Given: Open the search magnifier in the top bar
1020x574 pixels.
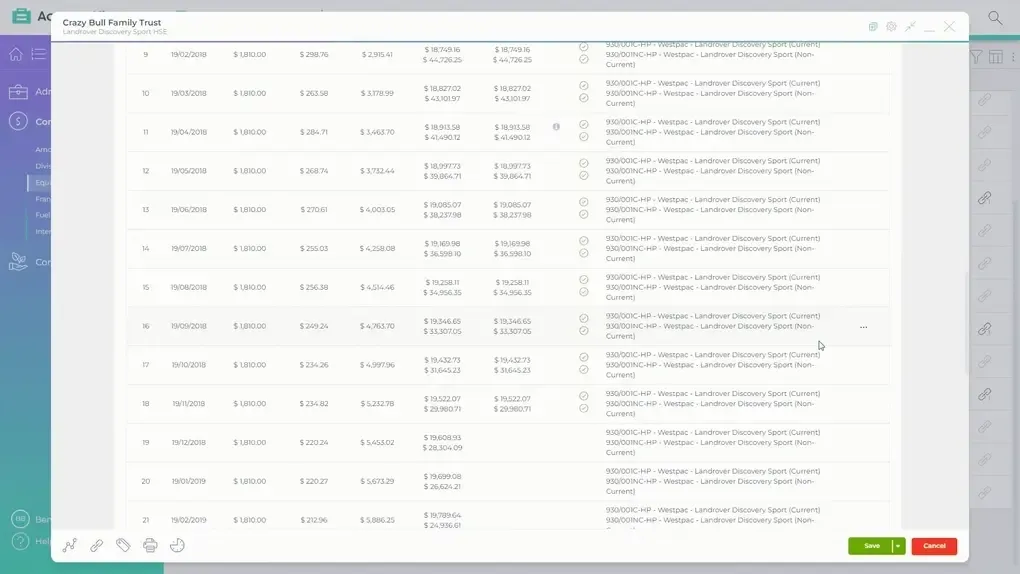Looking at the screenshot, I should (995, 18).
